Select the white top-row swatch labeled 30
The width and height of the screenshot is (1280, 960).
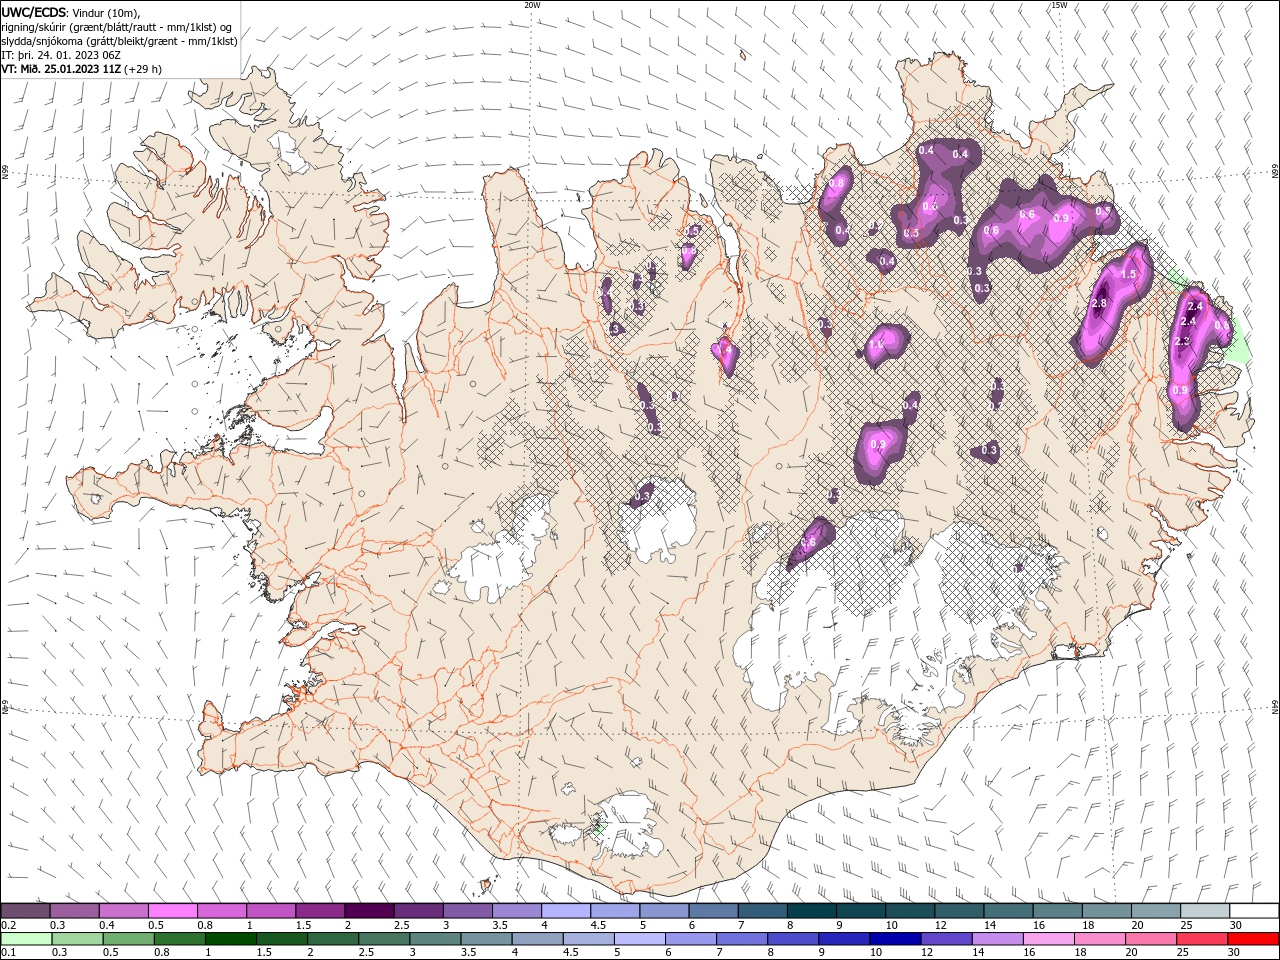(x=1254, y=911)
